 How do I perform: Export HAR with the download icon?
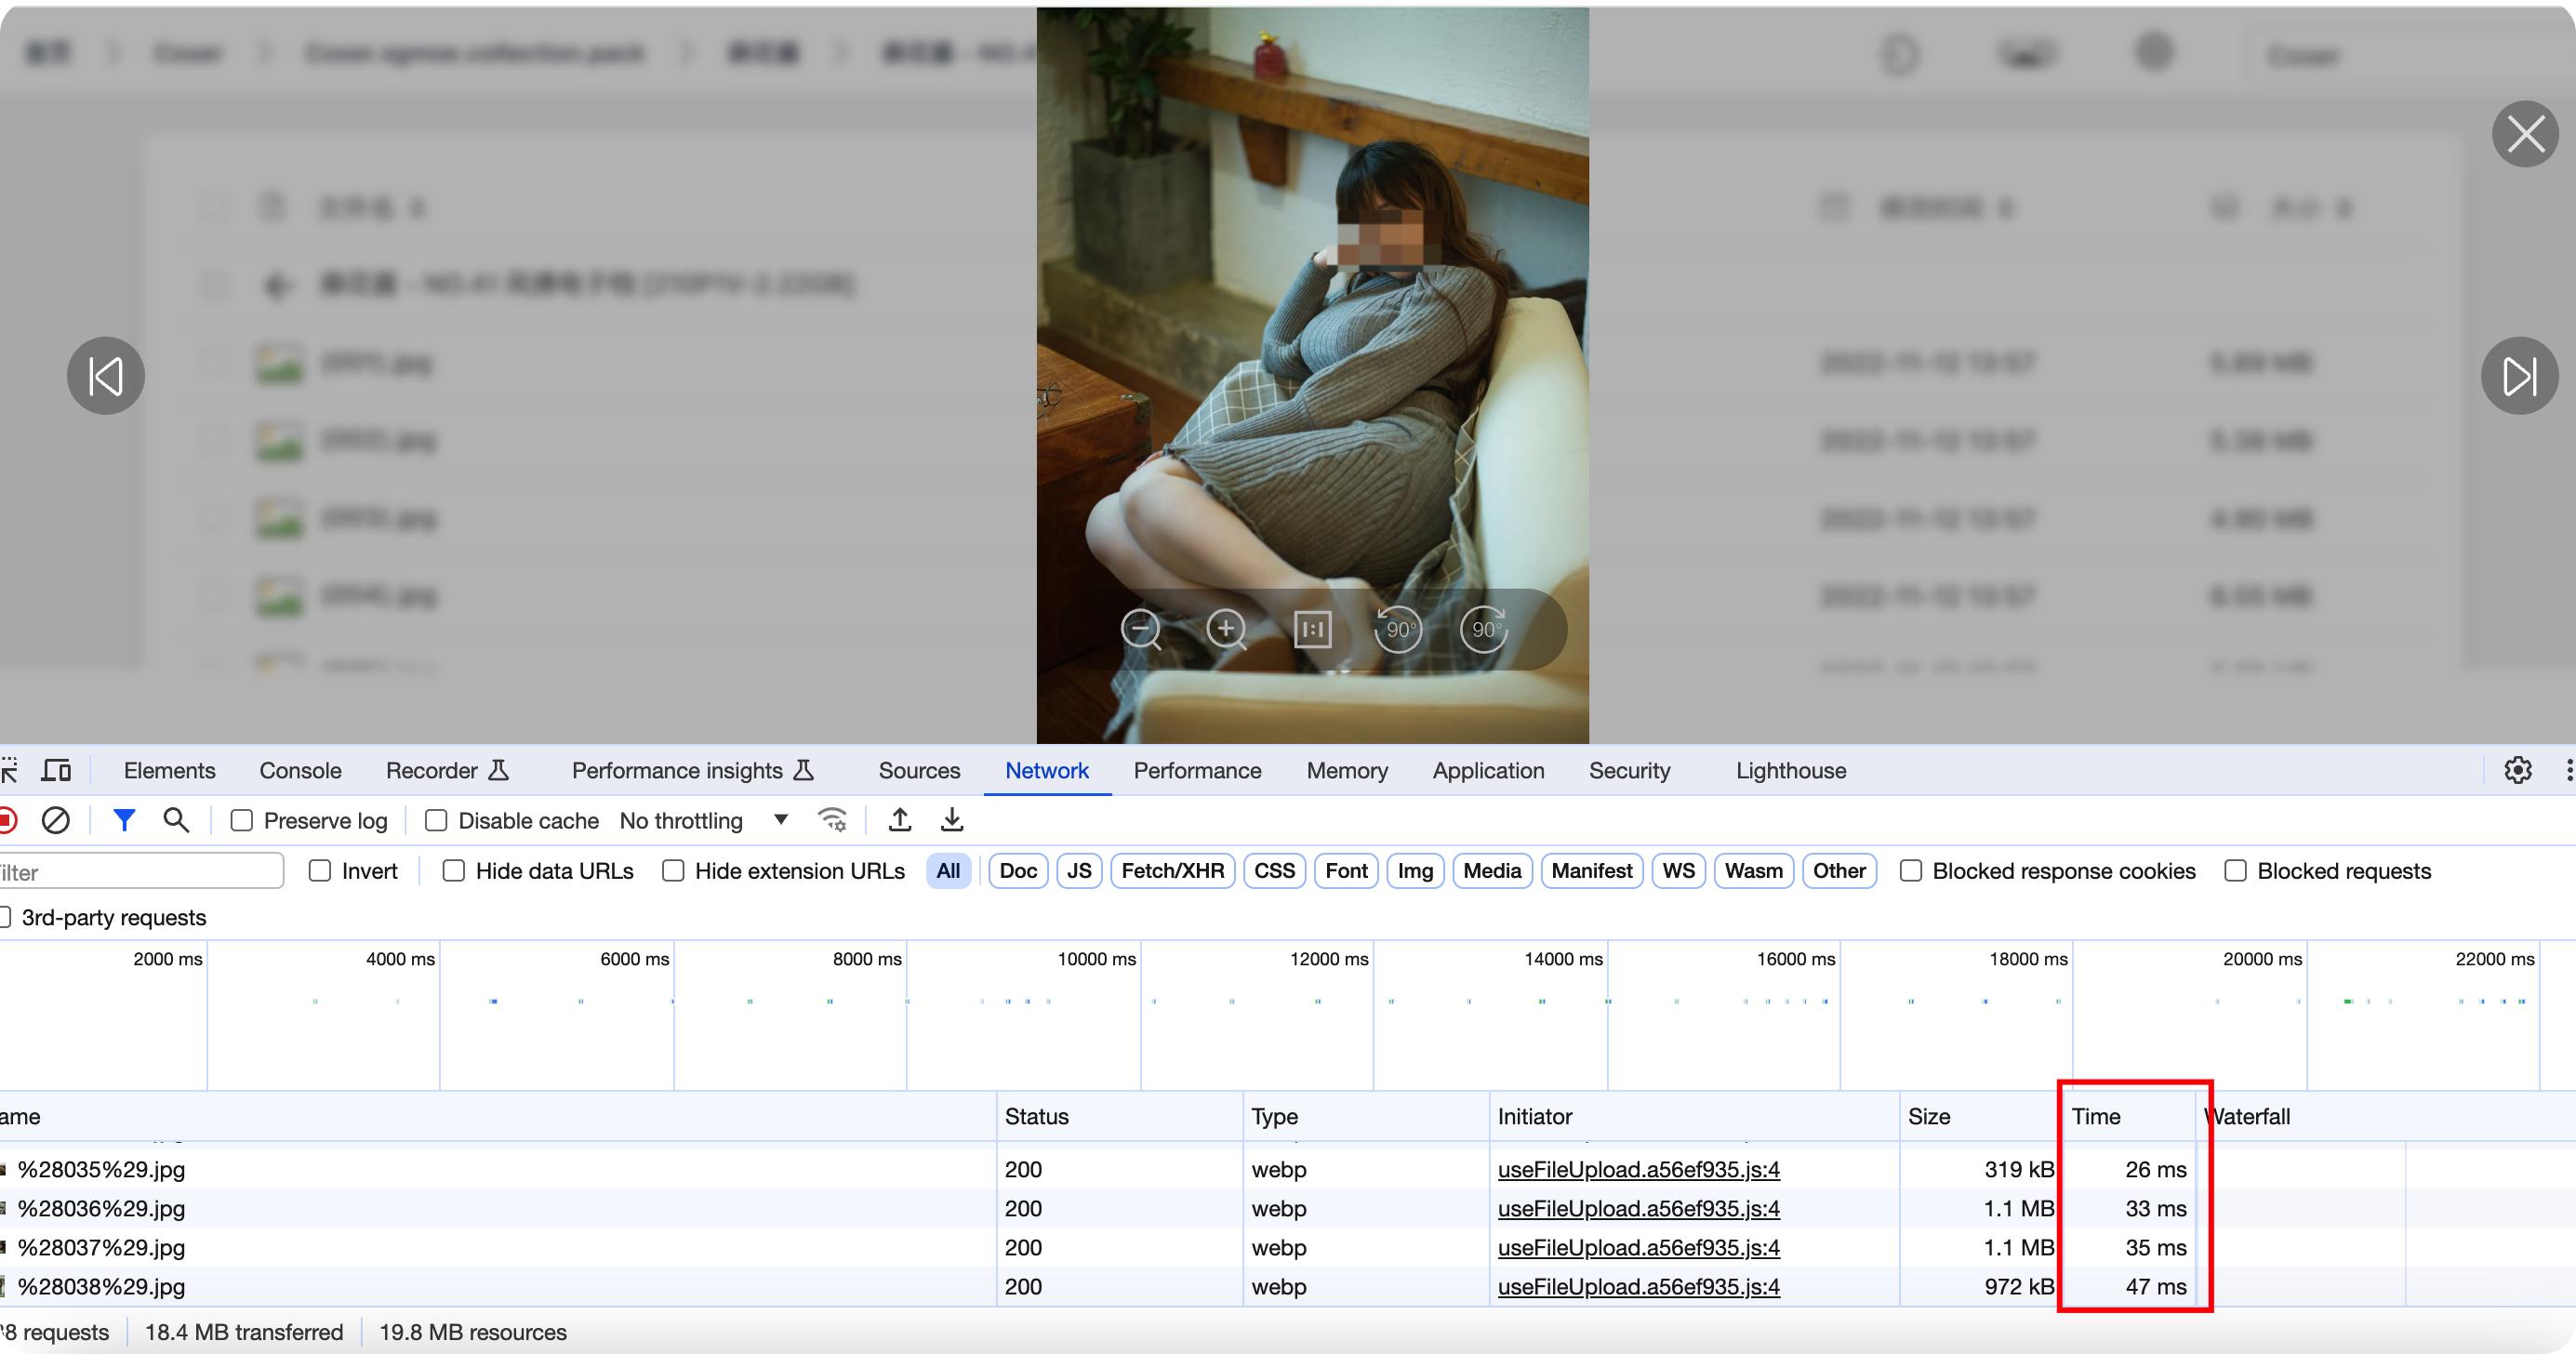(x=952, y=821)
